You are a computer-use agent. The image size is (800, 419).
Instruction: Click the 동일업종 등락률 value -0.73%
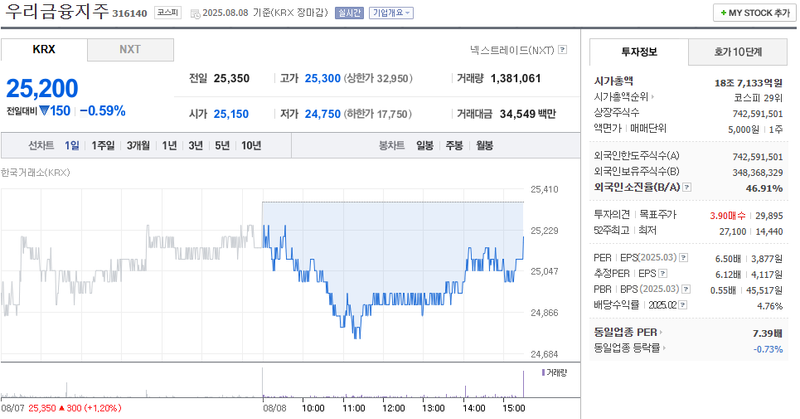[768, 349]
